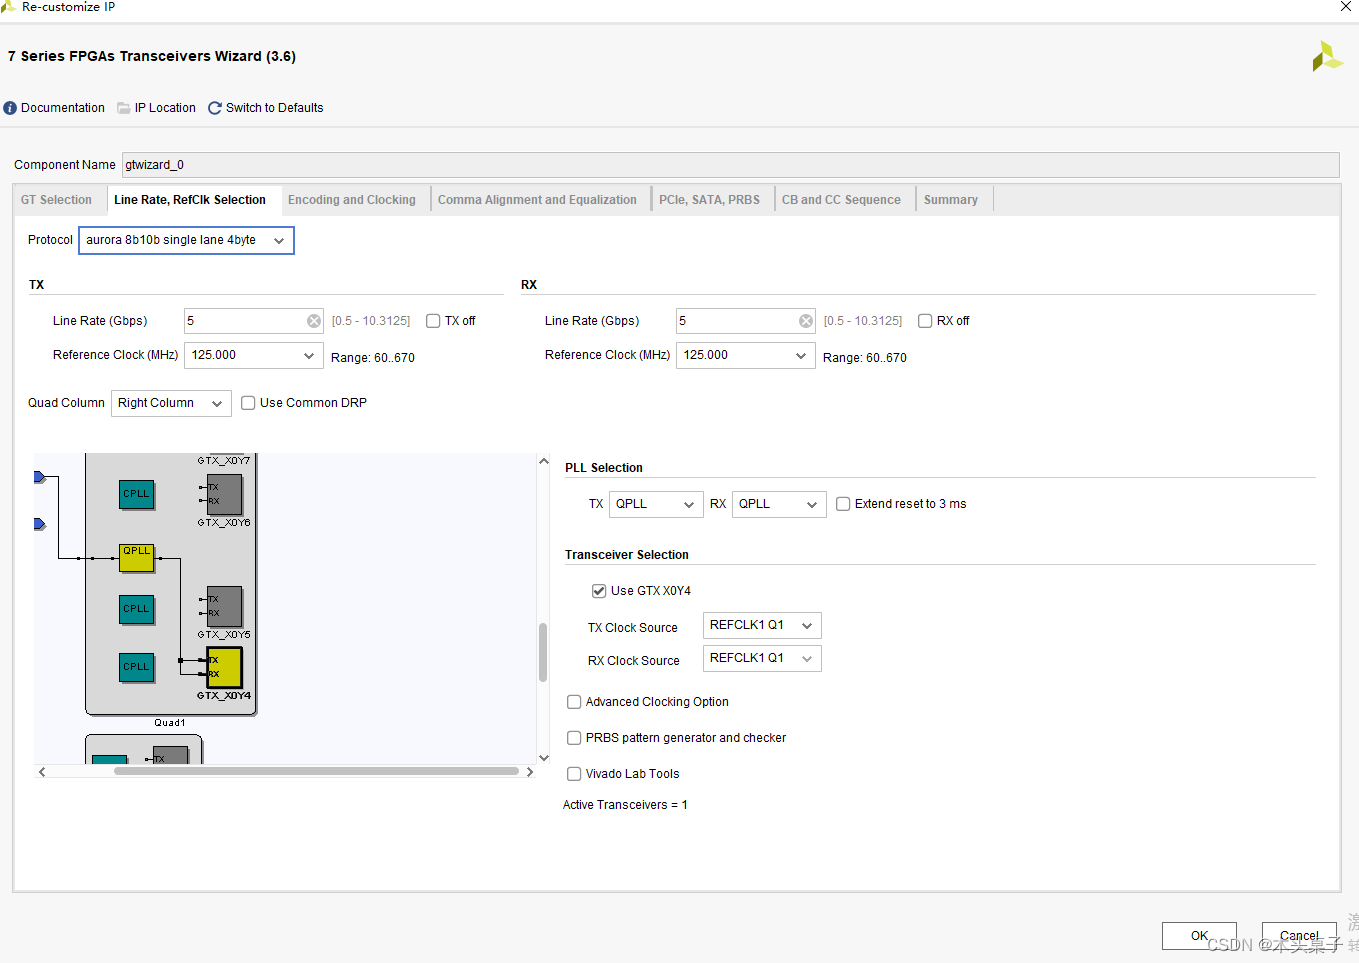Screen dimensions: 1359x963
Task: Click the Switch to Defaults refresh icon
Action: 215,108
